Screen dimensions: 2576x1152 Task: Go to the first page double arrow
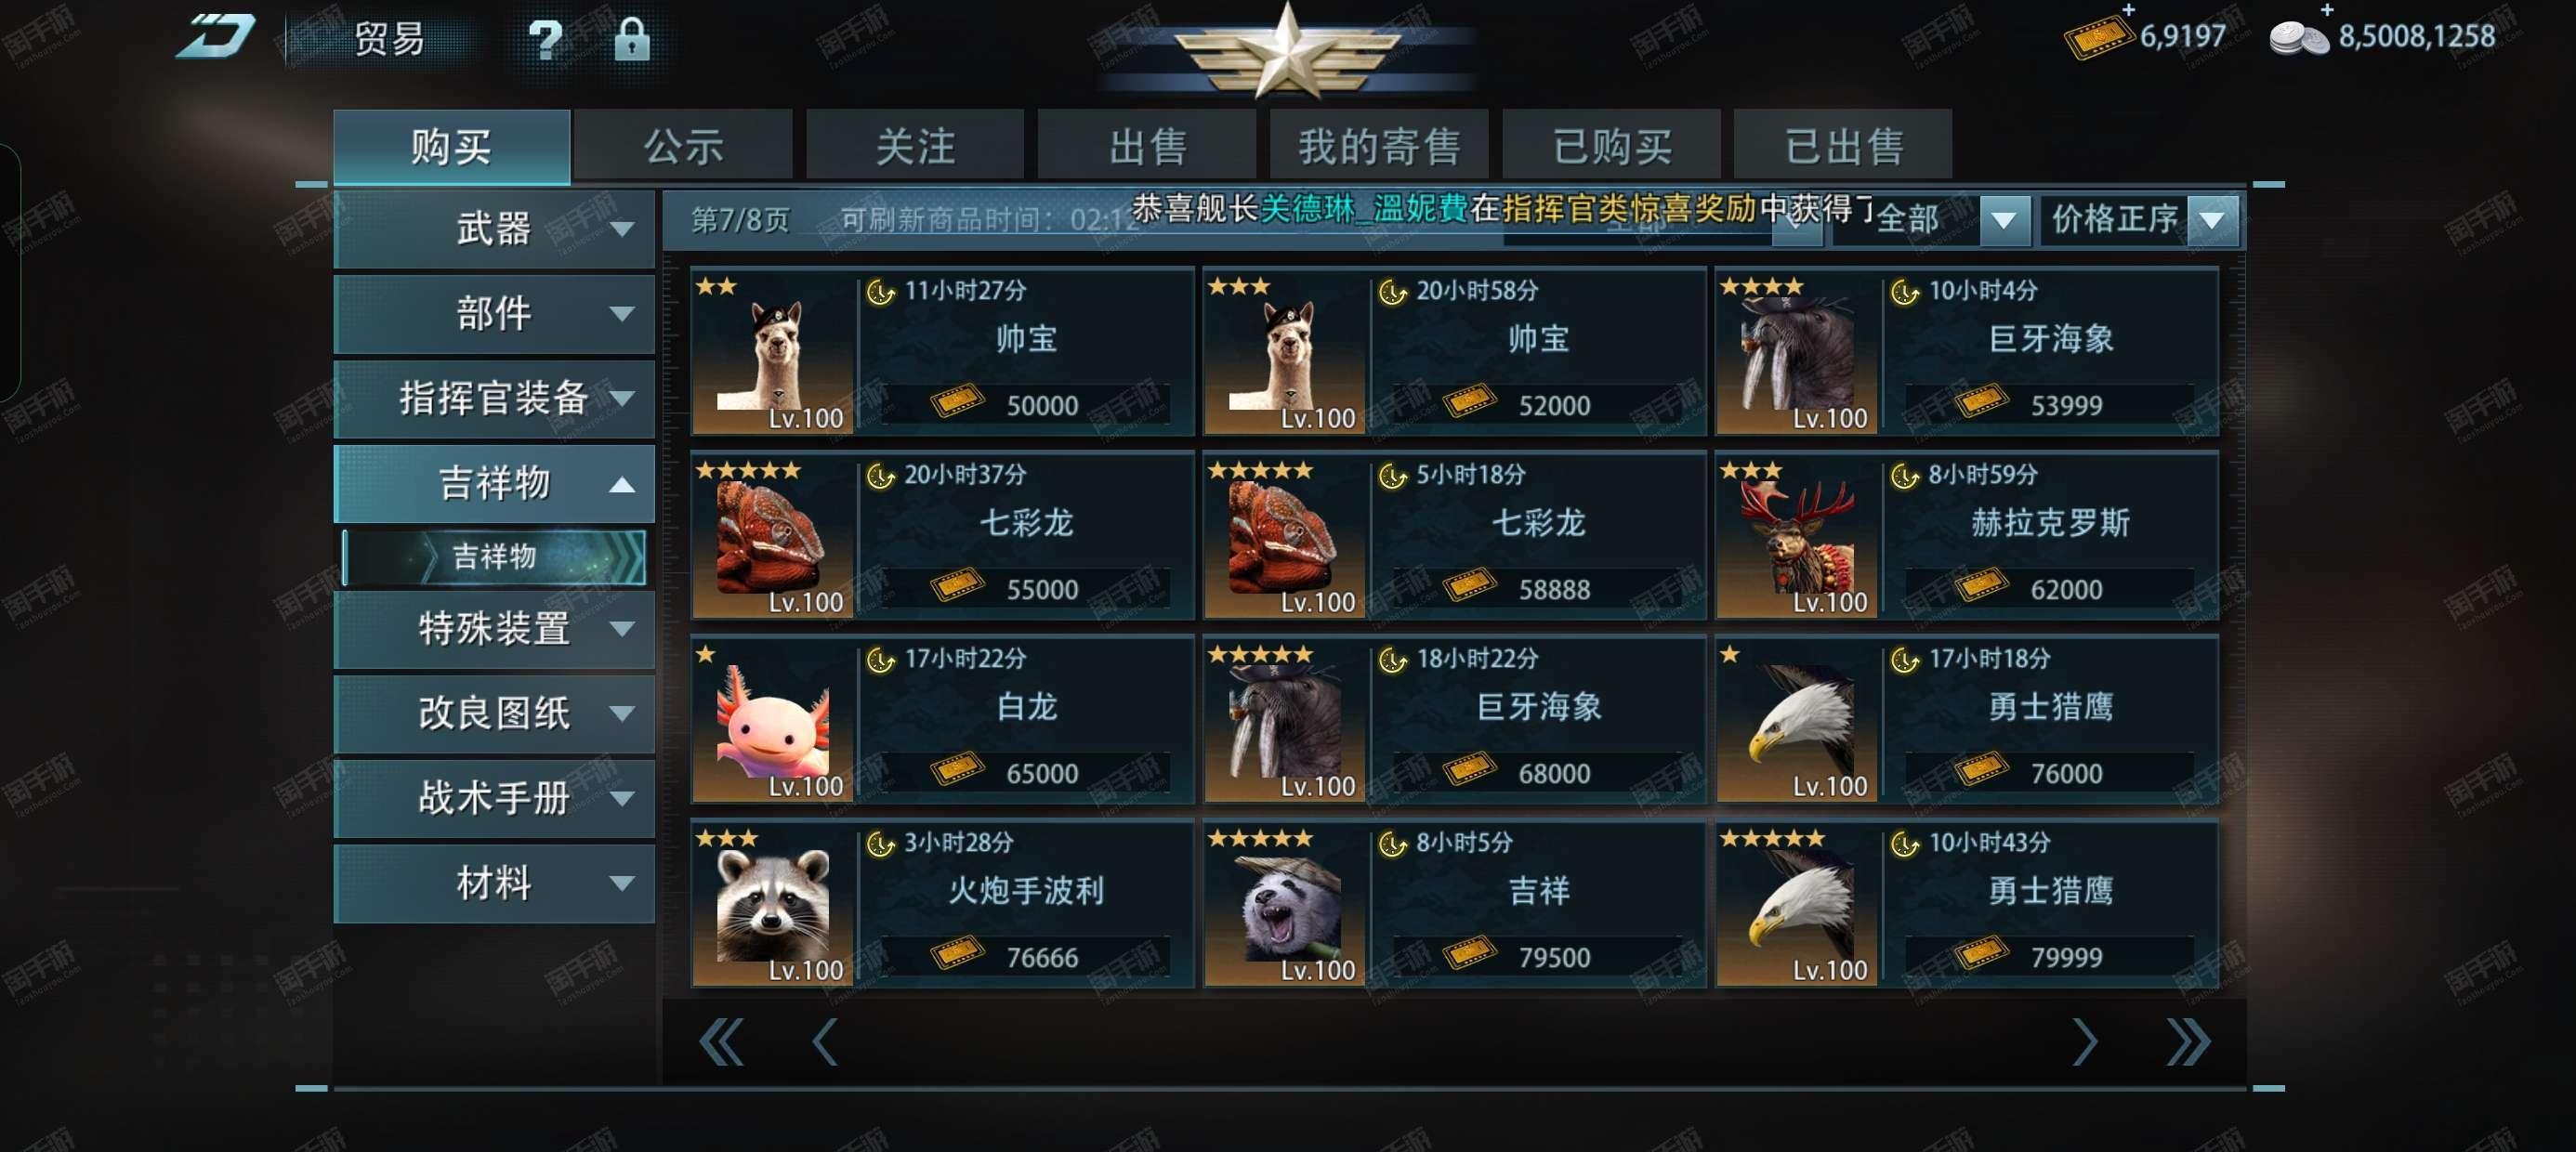tap(721, 1042)
